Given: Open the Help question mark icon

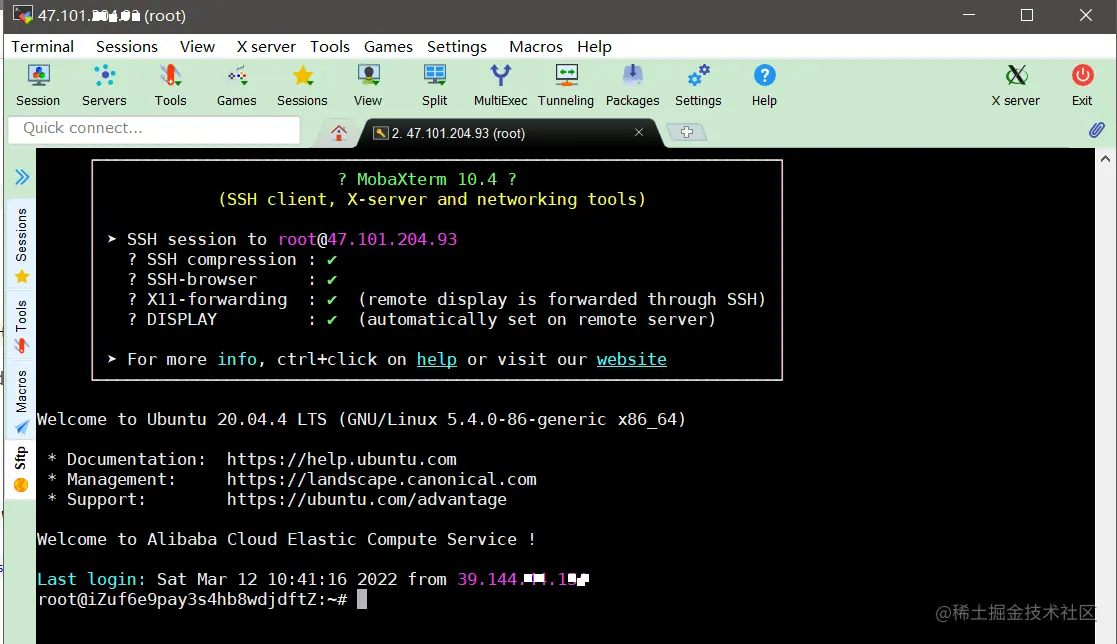Looking at the screenshot, I should (764, 85).
